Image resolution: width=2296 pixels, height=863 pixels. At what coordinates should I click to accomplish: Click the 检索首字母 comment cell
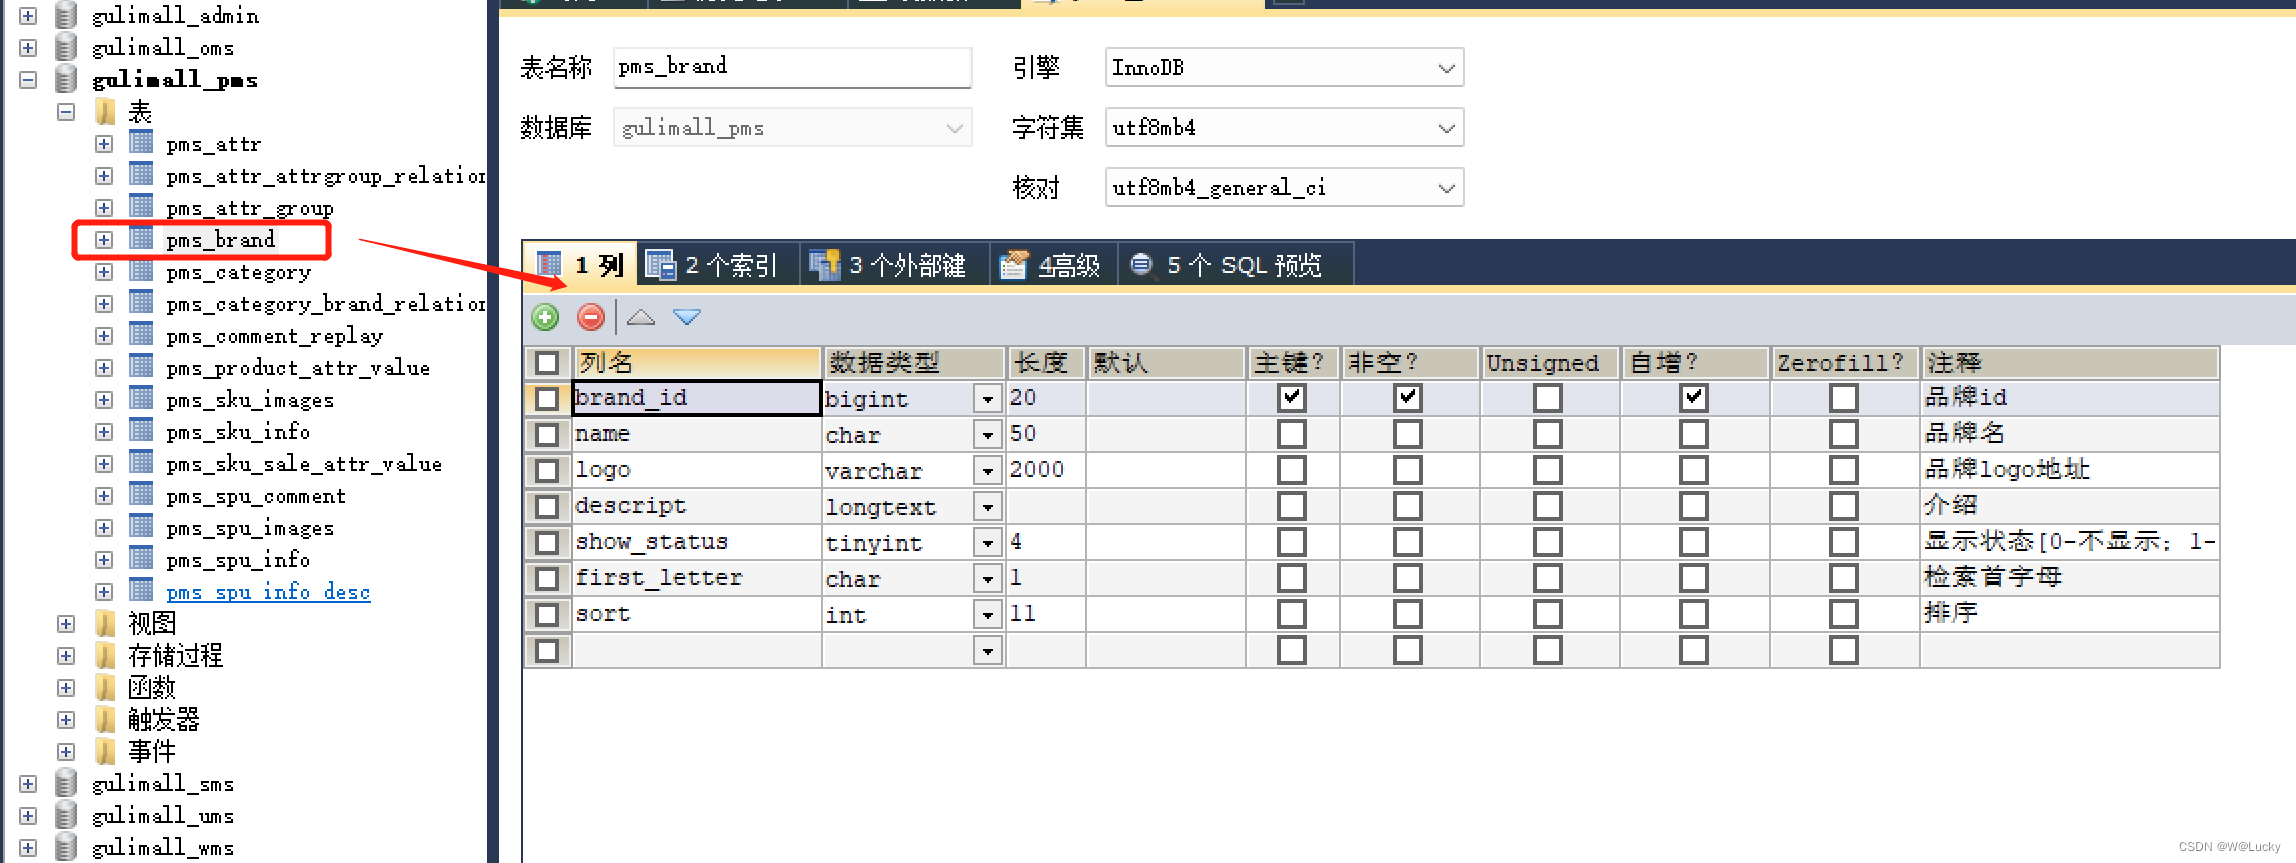coord(2070,578)
